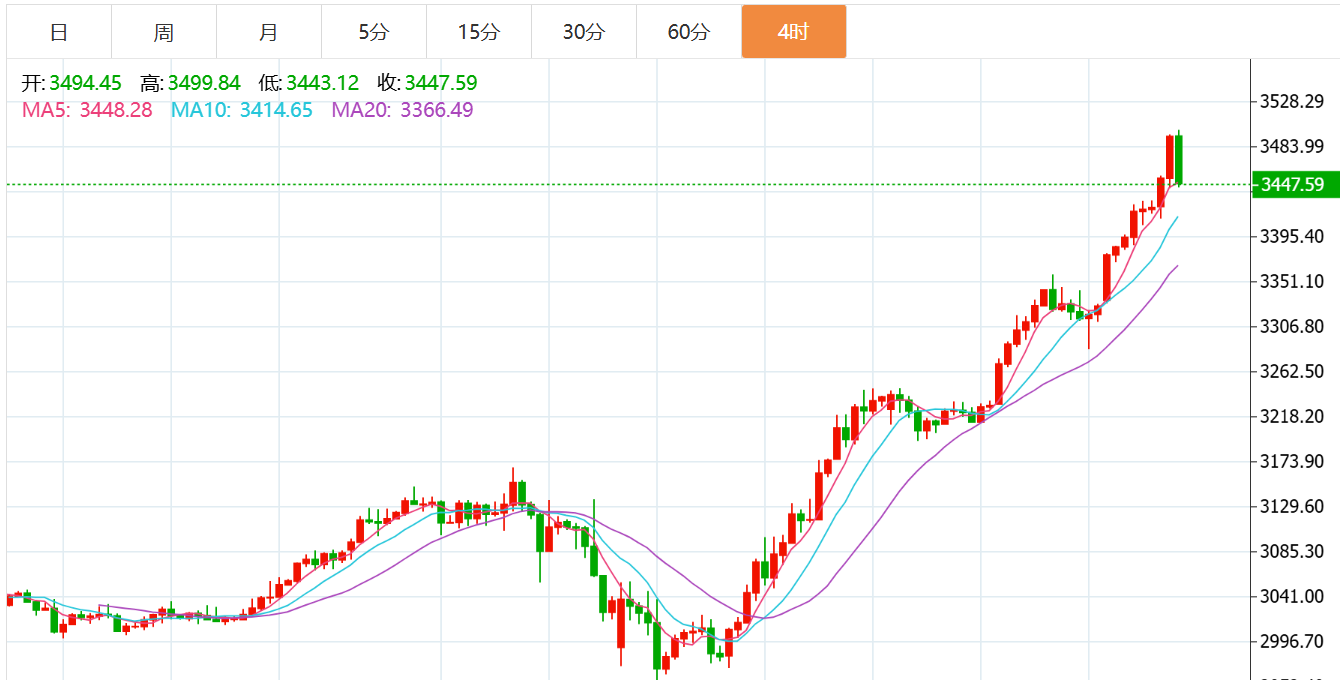Click the 3395.40 price axis label
The image size is (1340, 680).
click(x=1293, y=236)
